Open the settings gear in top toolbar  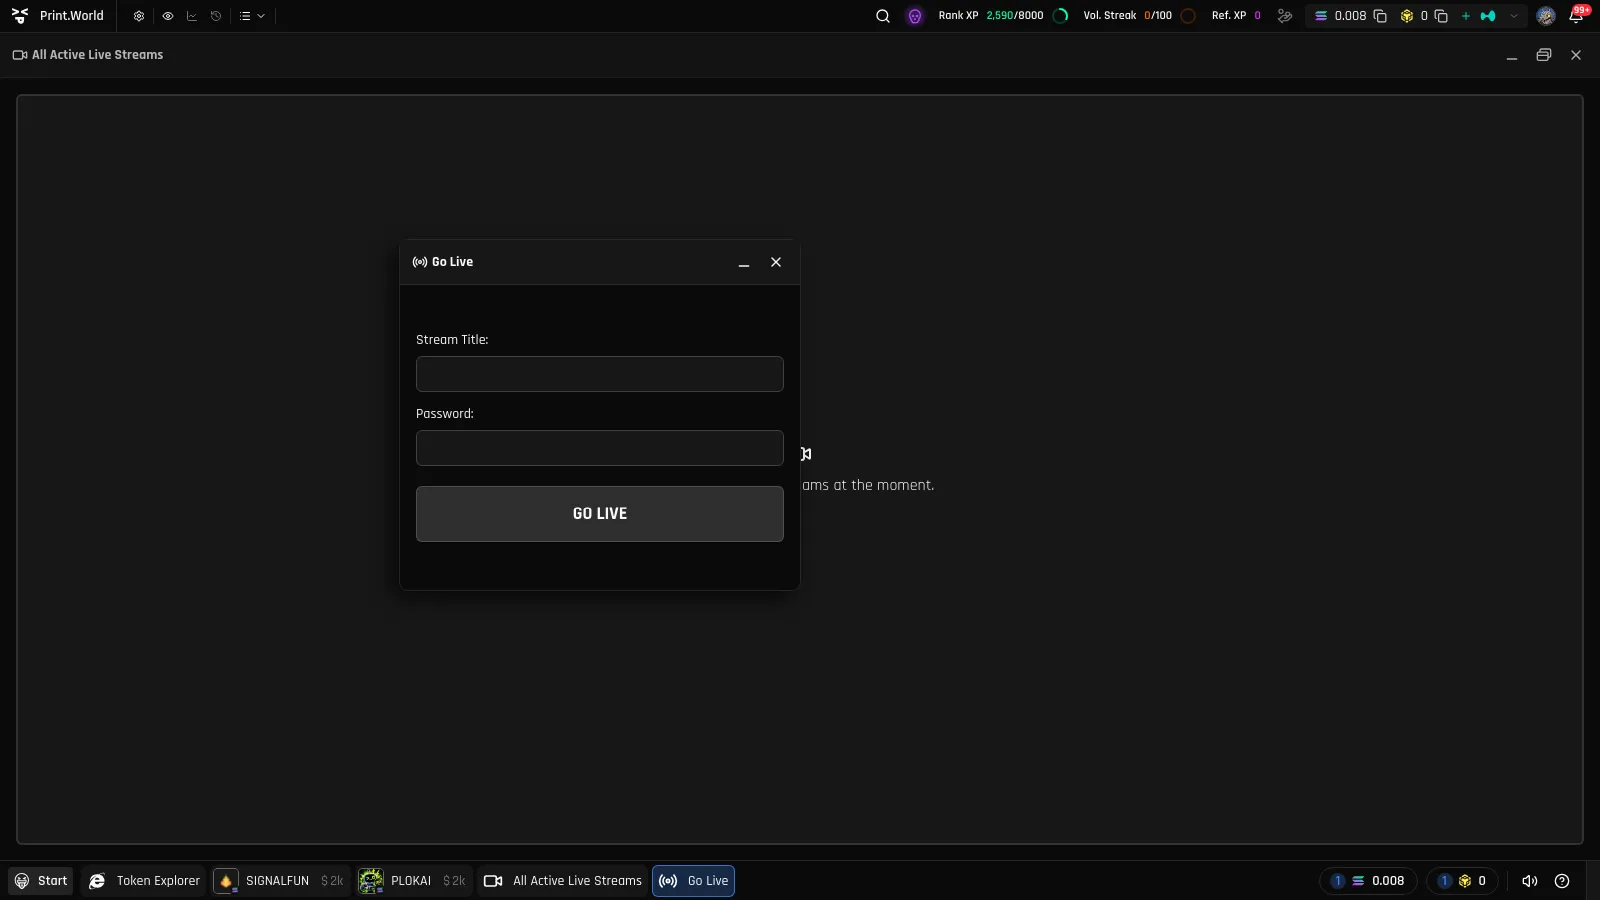point(139,16)
